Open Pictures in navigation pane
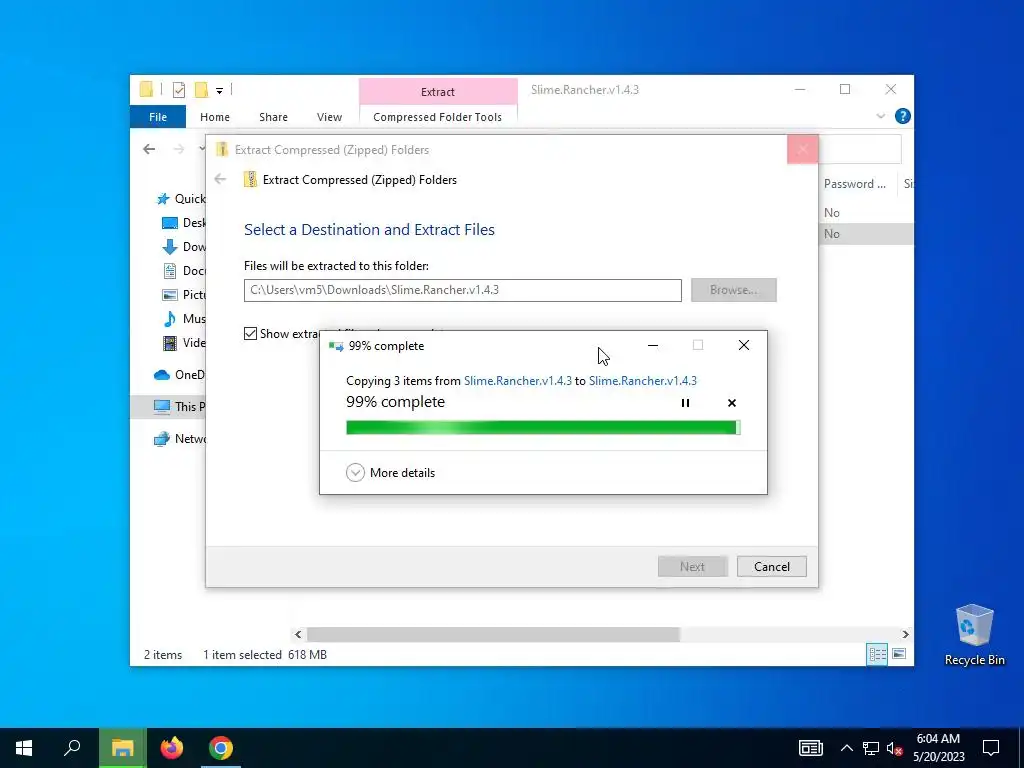Screen dimensions: 1024x768 pos(184,295)
